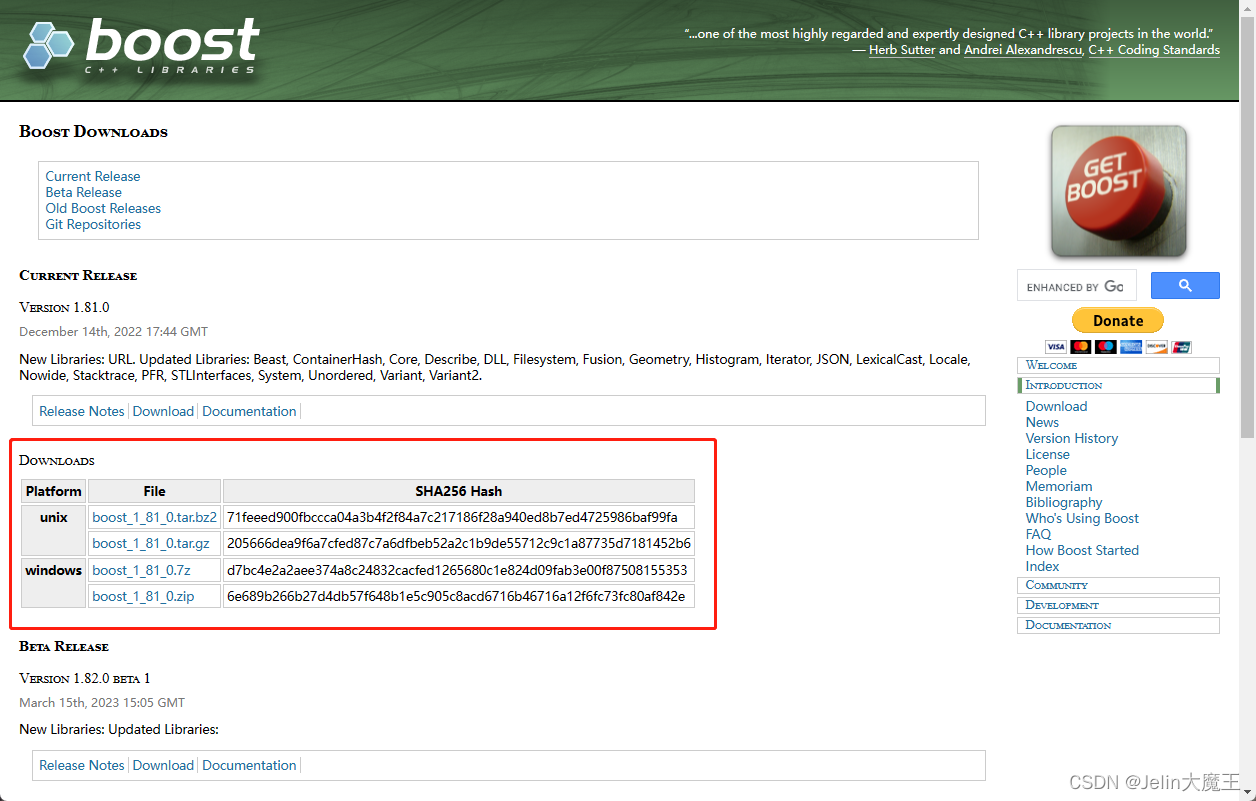Expand the Community sidebar section

(1118, 585)
